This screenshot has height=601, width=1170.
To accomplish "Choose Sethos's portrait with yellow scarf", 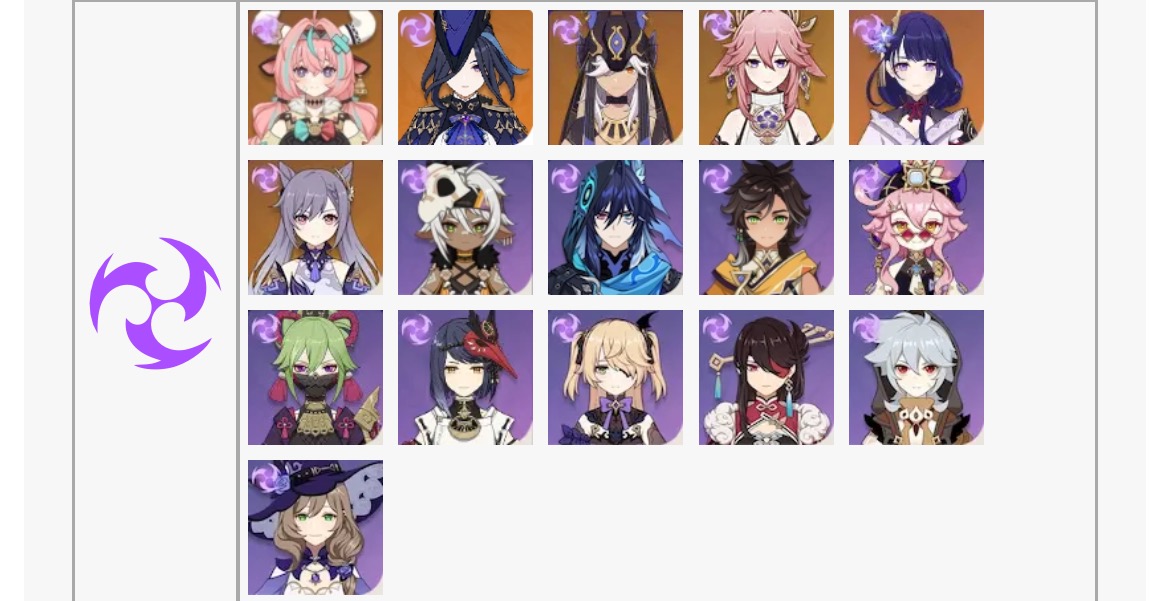I will pyautogui.click(x=766, y=228).
